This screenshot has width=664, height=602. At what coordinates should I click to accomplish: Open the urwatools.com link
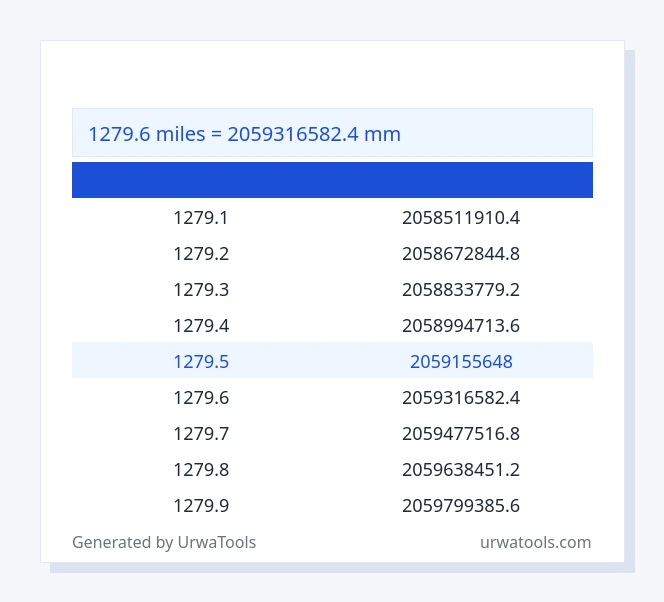click(x=535, y=542)
